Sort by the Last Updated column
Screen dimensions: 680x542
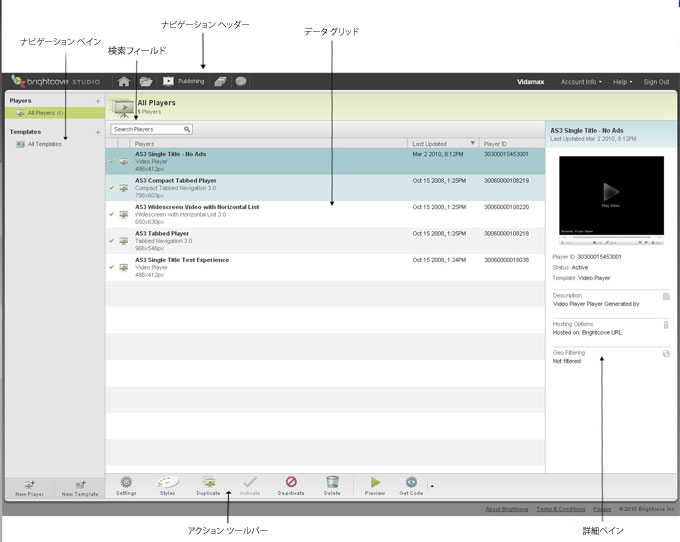click(x=443, y=144)
